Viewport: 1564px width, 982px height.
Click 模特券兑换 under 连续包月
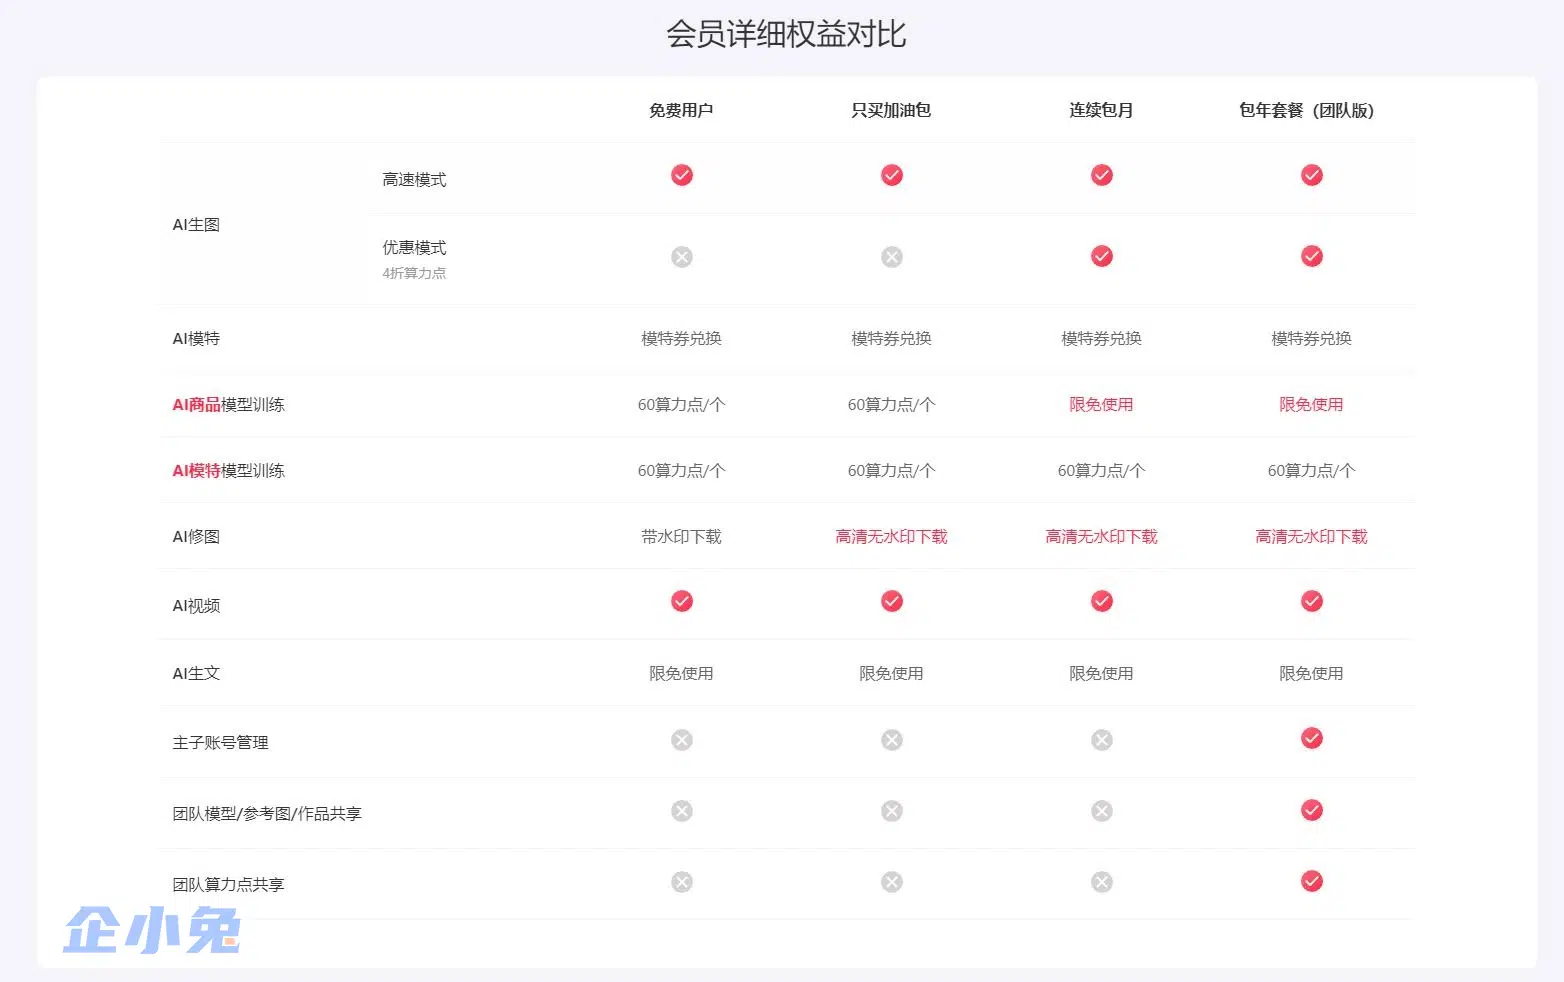click(x=1101, y=339)
